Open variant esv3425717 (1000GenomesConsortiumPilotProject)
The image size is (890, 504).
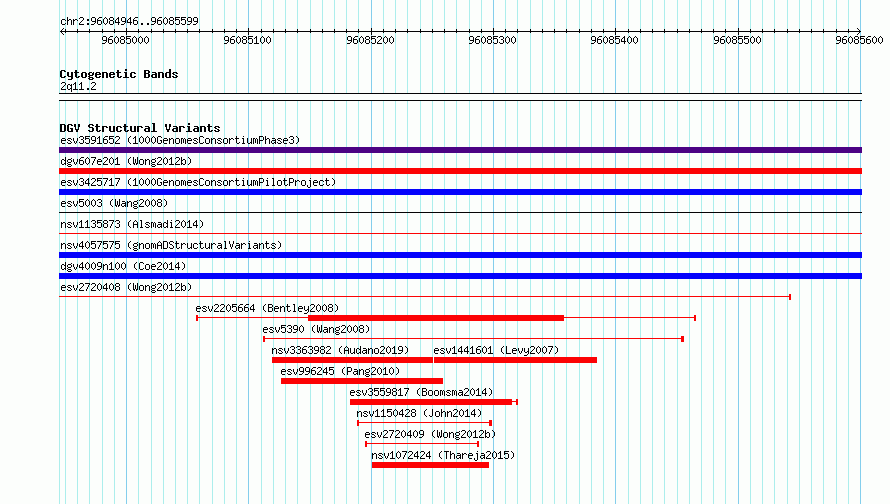tap(198, 182)
